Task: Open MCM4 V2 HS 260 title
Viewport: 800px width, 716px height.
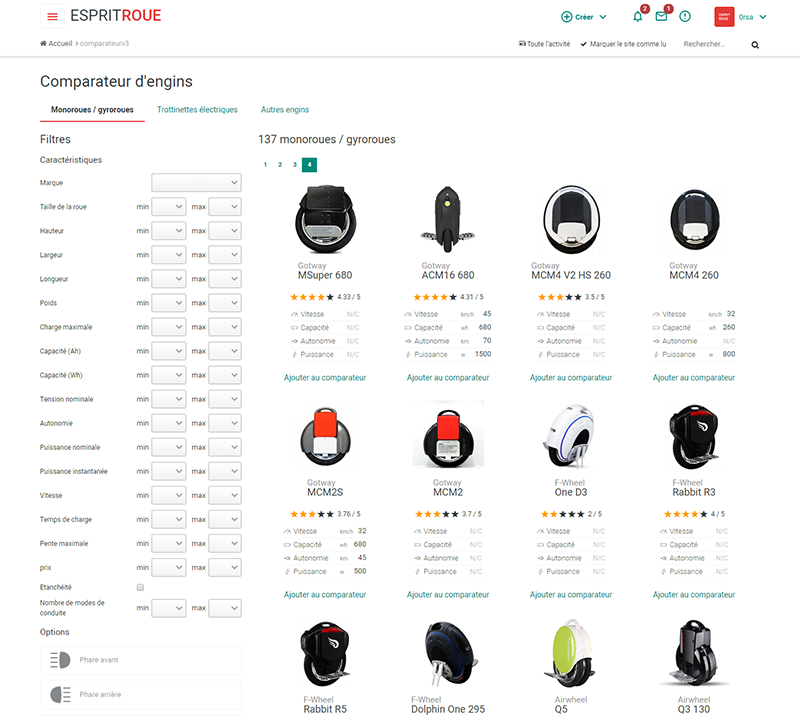Action: point(571,276)
